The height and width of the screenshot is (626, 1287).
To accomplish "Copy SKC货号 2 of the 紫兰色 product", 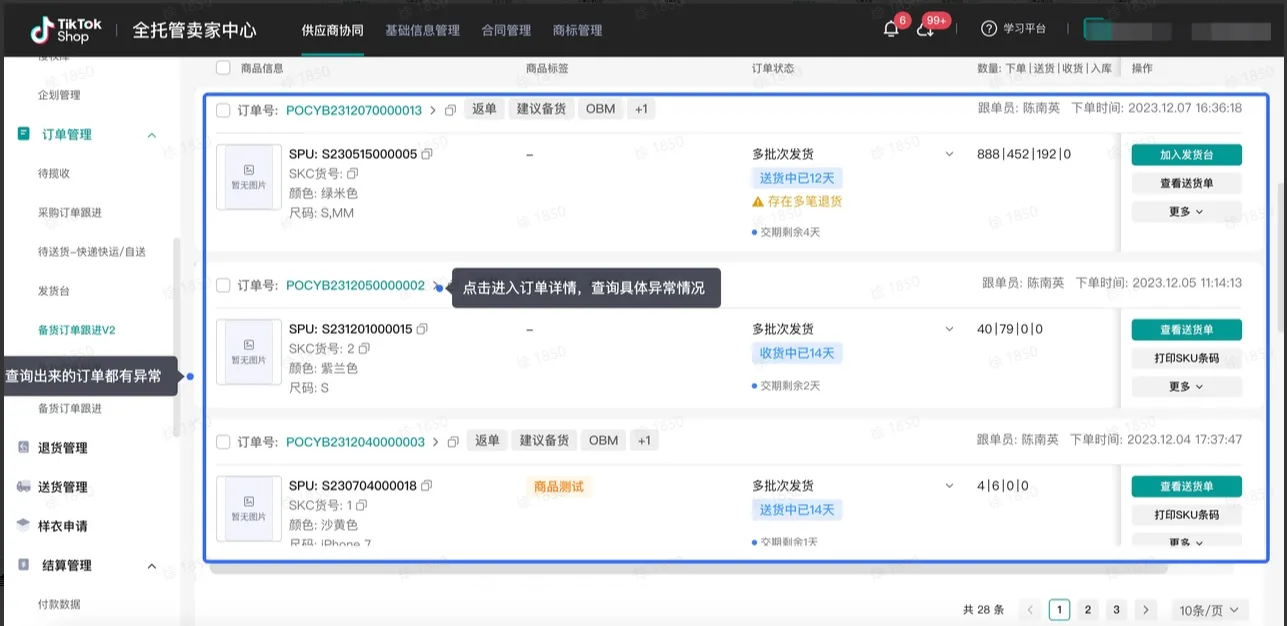I will coord(364,349).
